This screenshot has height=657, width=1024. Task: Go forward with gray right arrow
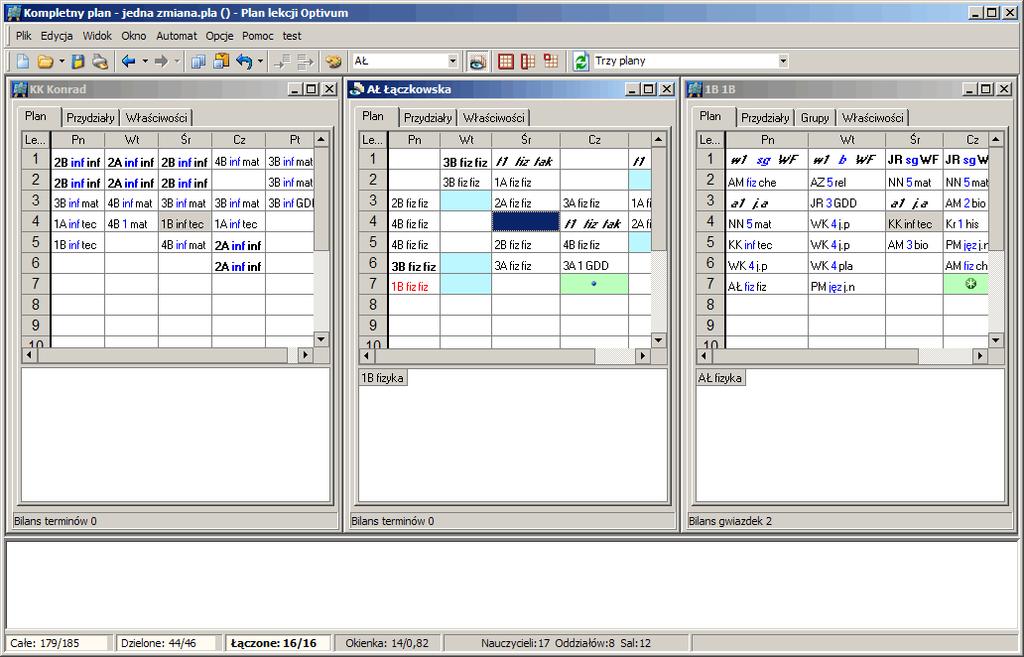pos(161,61)
